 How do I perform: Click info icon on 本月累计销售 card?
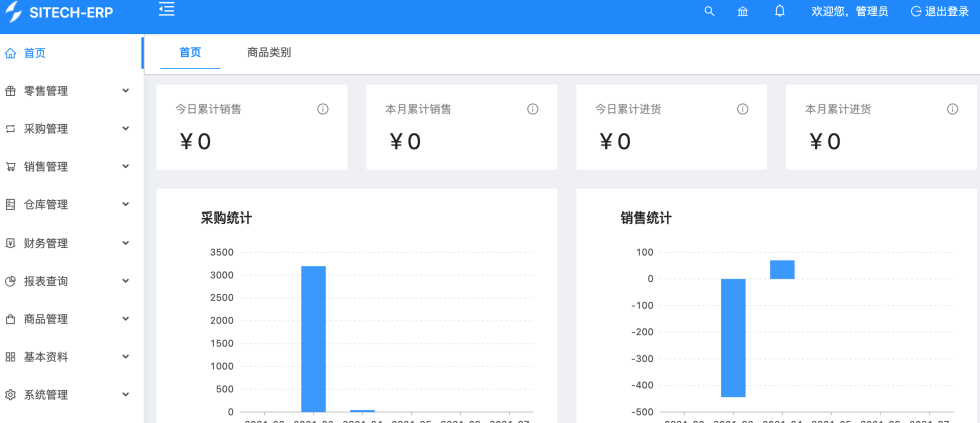click(533, 109)
